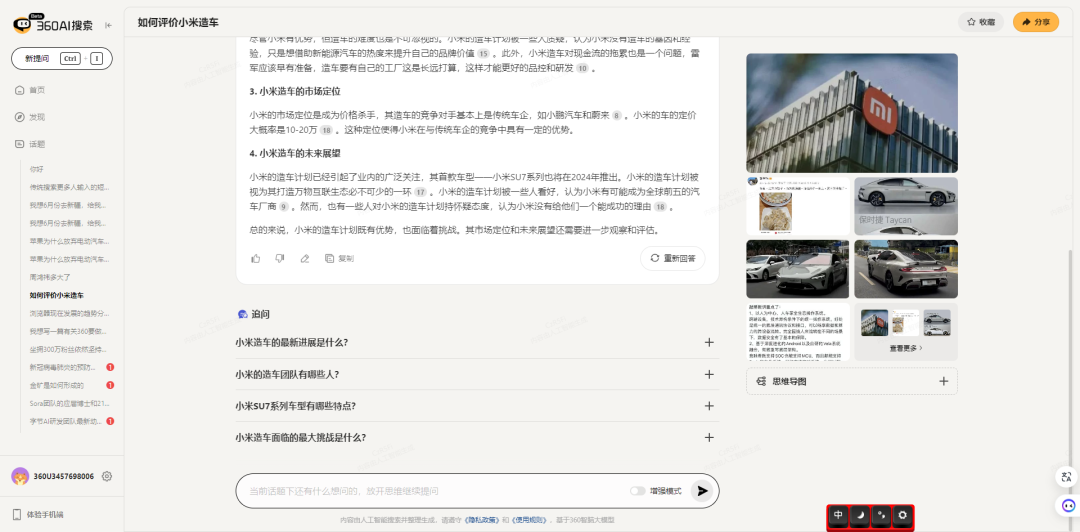This screenshot has height=532, width=1080.
Task: Click citation number 17 in the answer
Action: tap(421, 192)
